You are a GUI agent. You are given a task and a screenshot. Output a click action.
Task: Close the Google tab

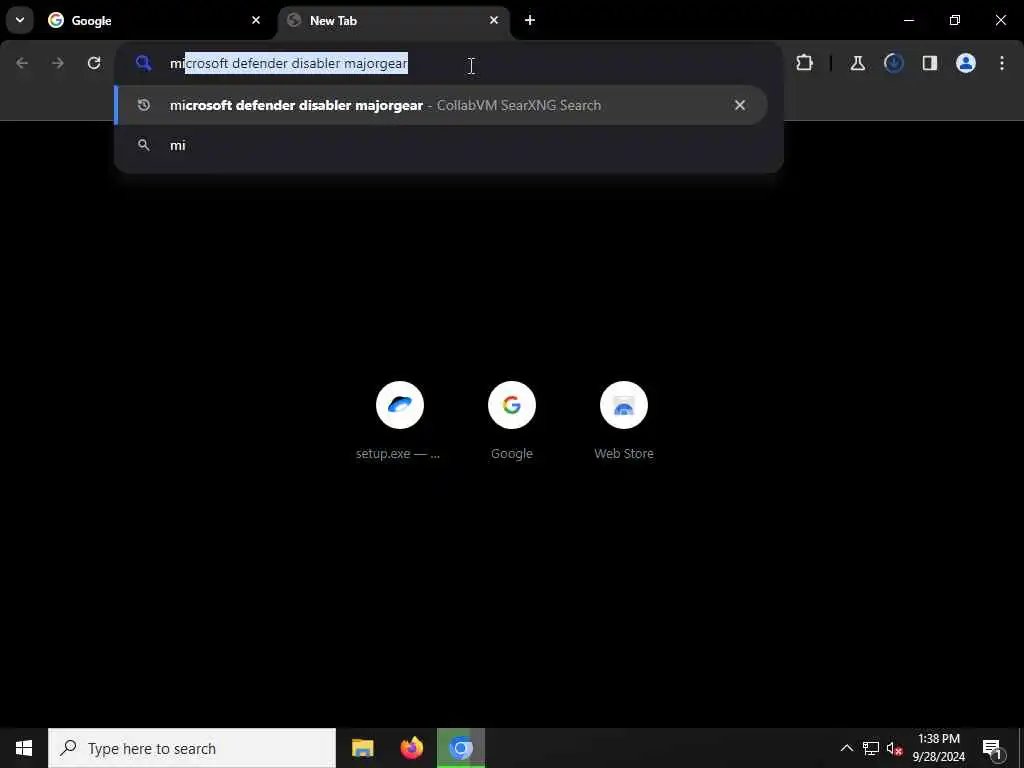point(256,20)
